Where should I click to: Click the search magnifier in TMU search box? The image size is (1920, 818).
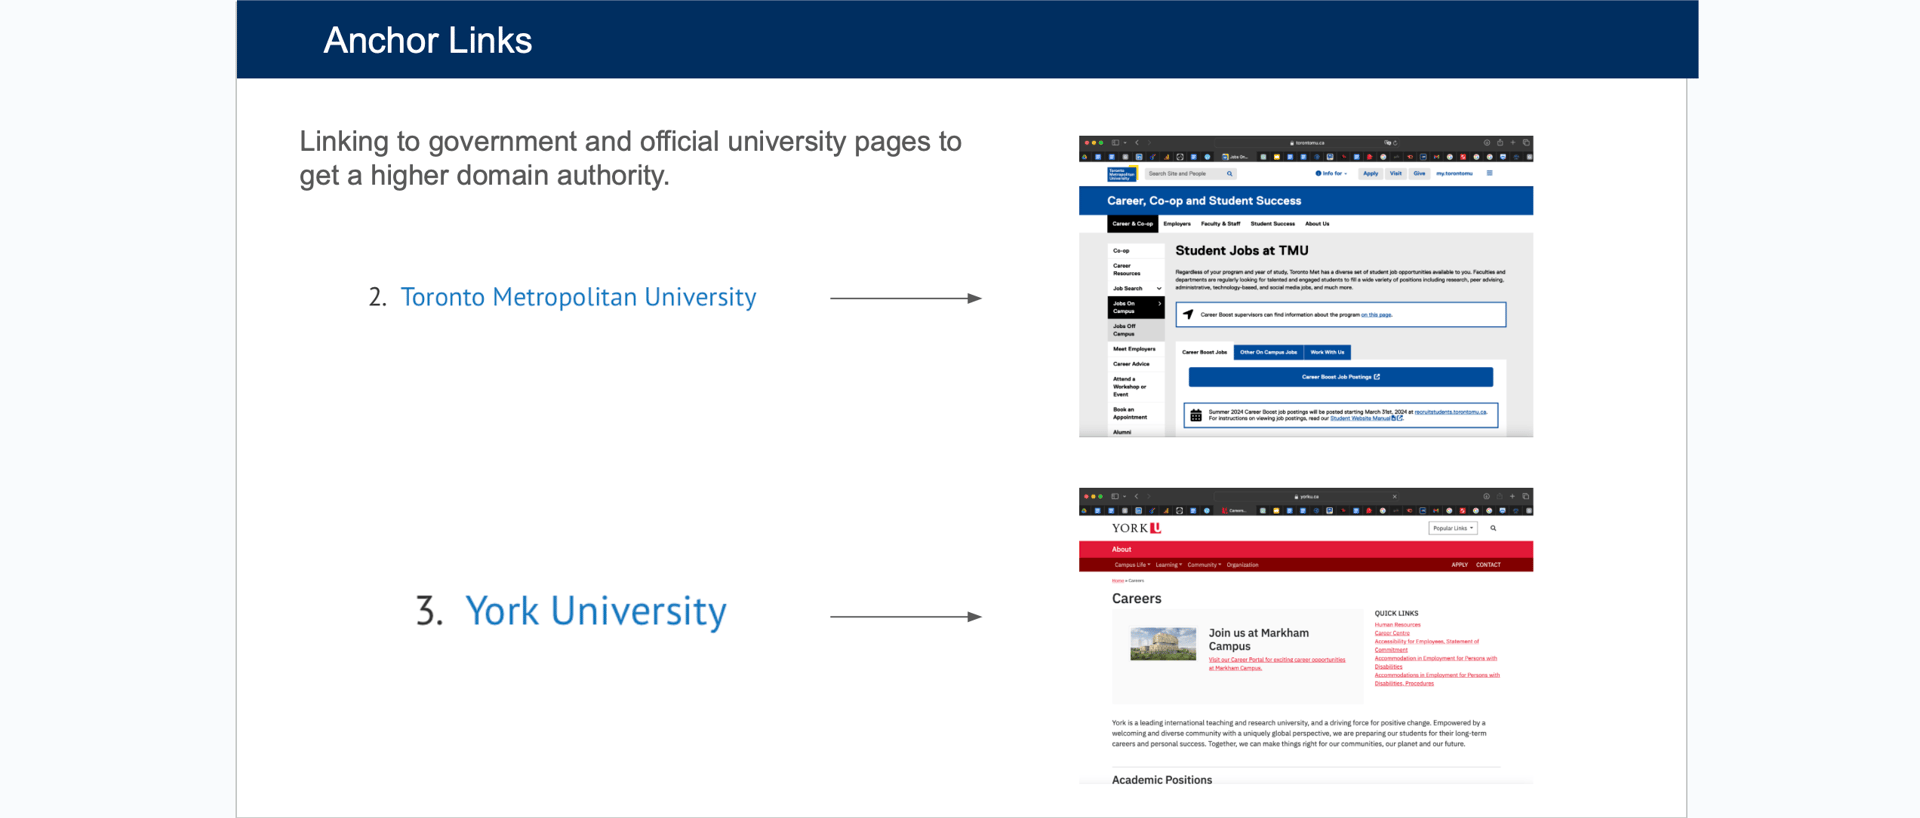click(x=1229, y=174)
